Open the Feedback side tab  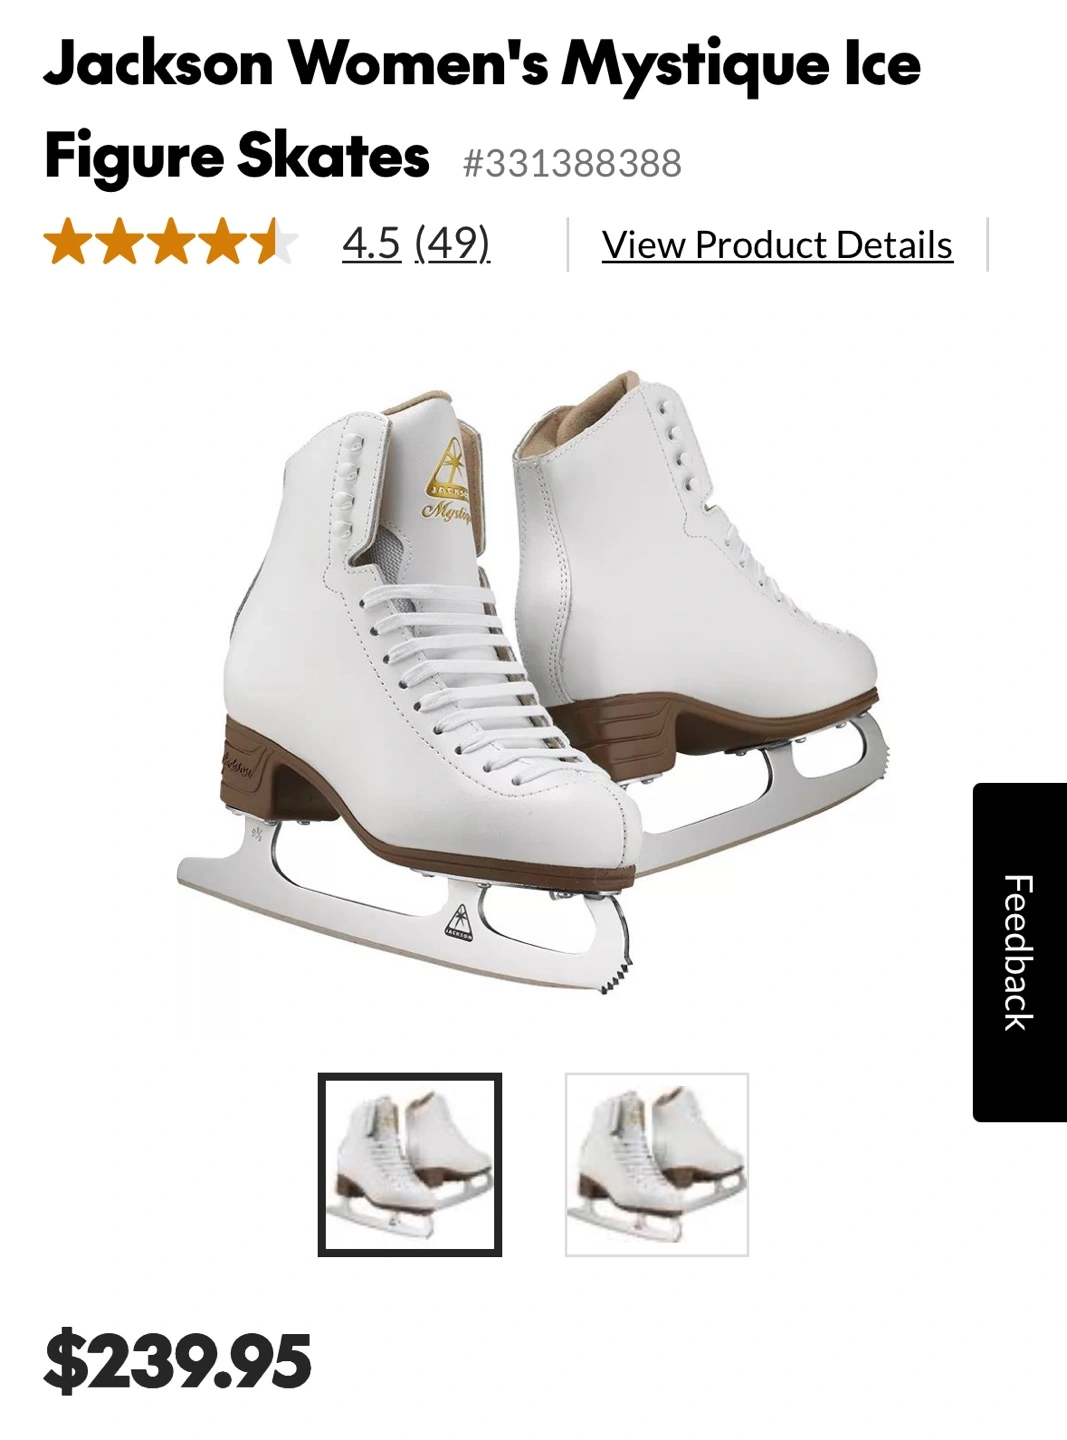(x=1019, y=952)
